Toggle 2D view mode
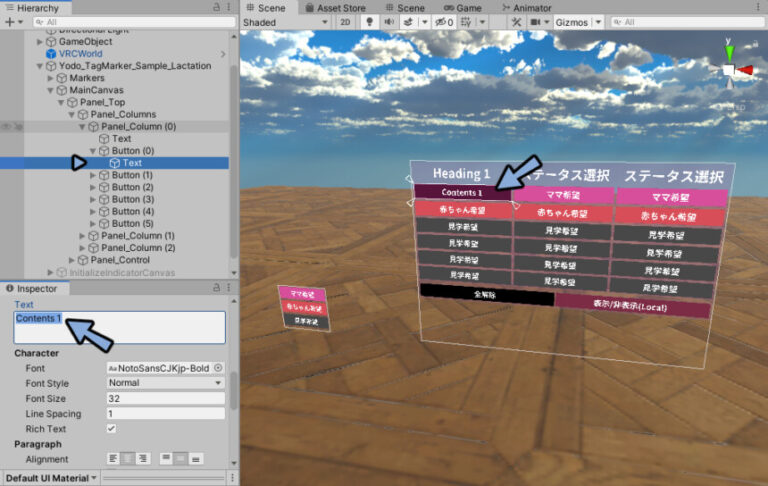This screenshot has height=486, width=768. coord(345,22)
